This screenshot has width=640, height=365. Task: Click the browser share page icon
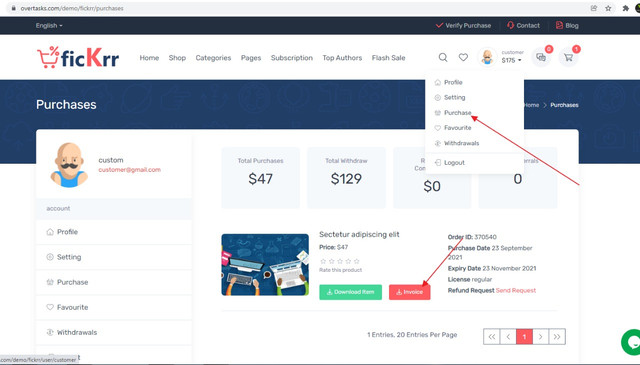tap(594, 8)
